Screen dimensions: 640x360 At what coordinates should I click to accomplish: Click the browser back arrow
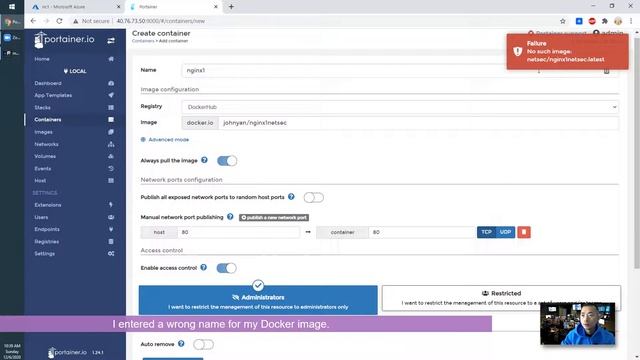pyautogui.click(x=33, y=21)
